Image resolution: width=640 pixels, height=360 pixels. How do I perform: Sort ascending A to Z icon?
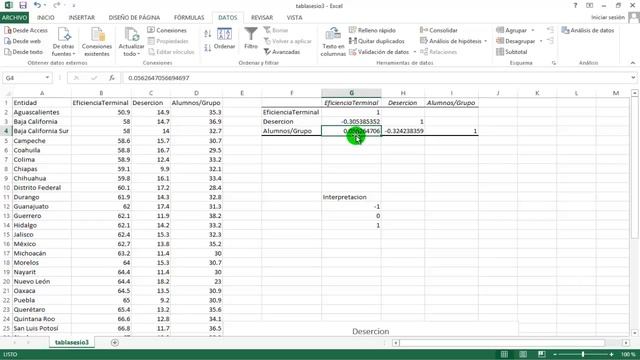(208, 34)
